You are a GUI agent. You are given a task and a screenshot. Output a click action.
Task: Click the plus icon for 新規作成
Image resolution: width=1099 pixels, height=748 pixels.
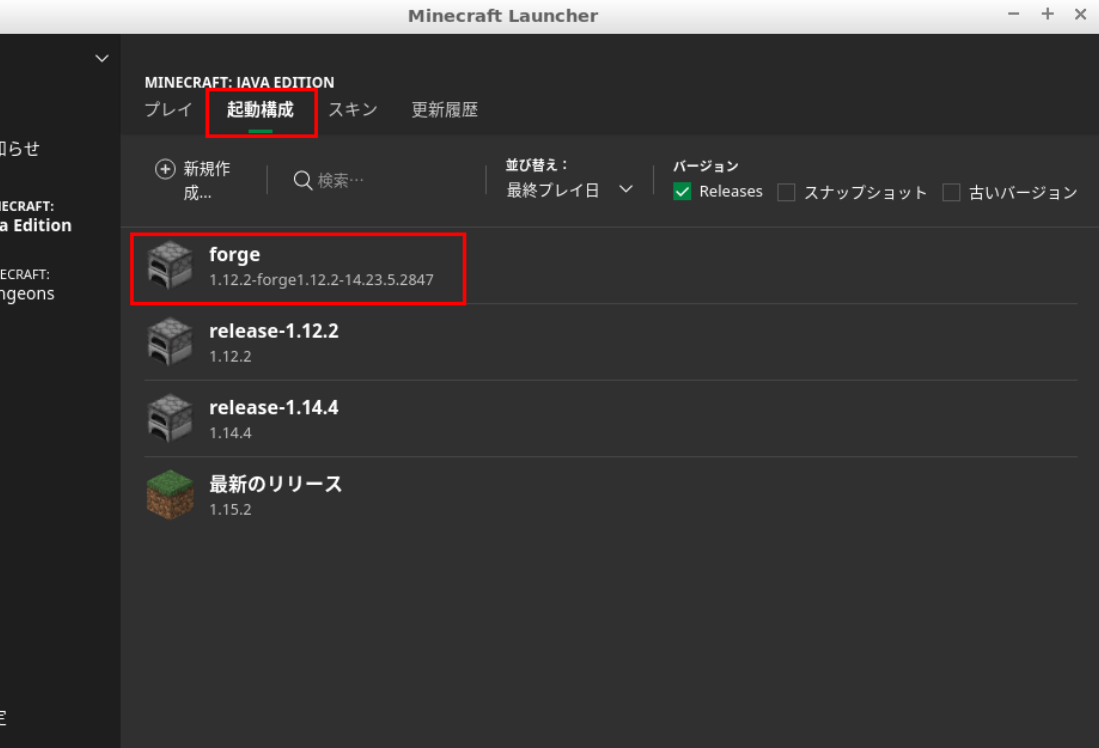point(165,169)
